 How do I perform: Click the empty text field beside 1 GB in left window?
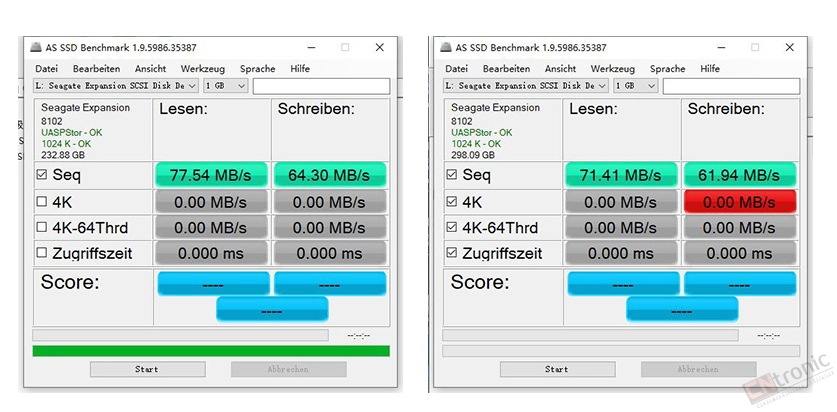pyautogui.click(x=321, y=86)
